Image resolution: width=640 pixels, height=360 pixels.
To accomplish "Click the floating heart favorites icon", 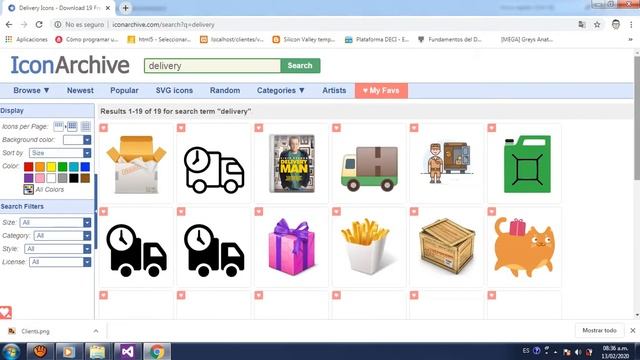I will coord(6,313).
